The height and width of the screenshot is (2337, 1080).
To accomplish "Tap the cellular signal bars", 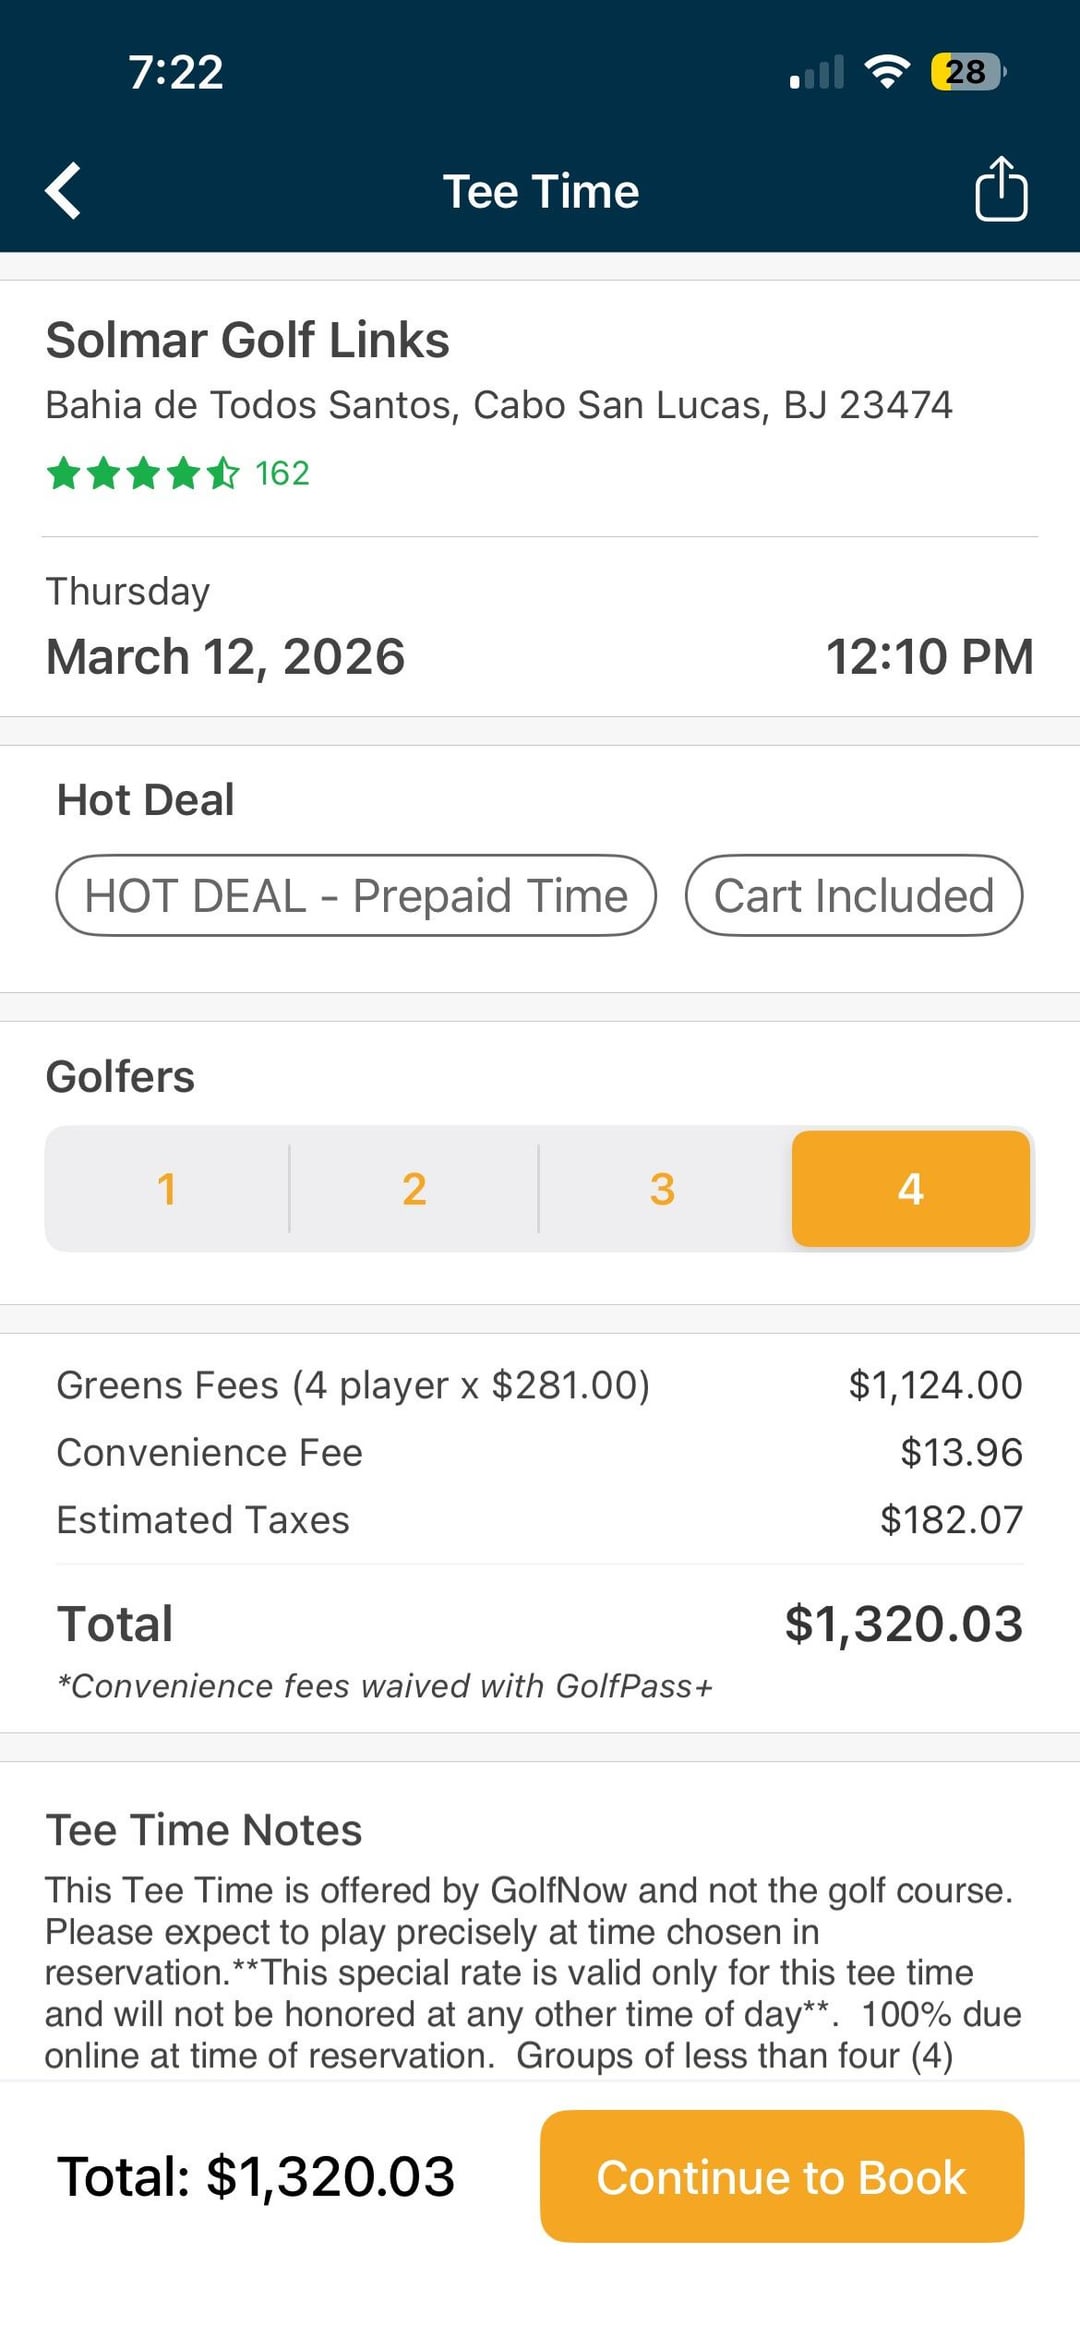I will tap(817, 73).
